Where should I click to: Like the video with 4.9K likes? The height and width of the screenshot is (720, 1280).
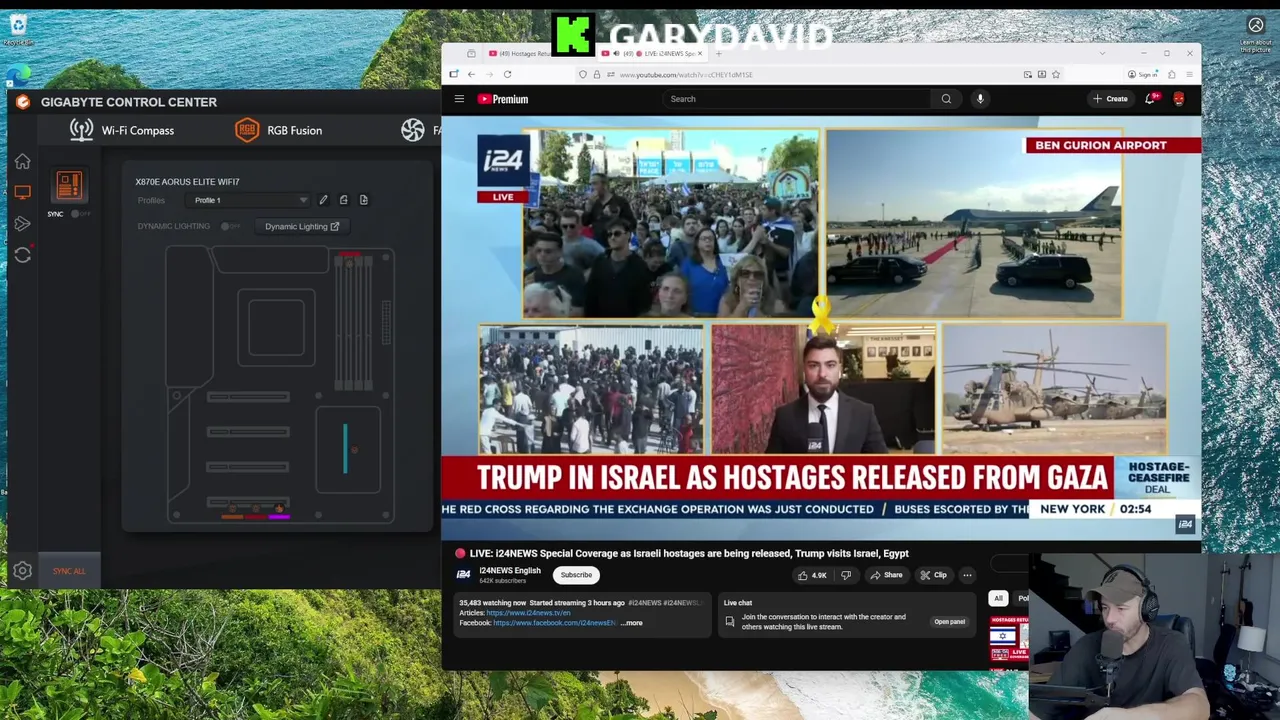pos(811,575)
